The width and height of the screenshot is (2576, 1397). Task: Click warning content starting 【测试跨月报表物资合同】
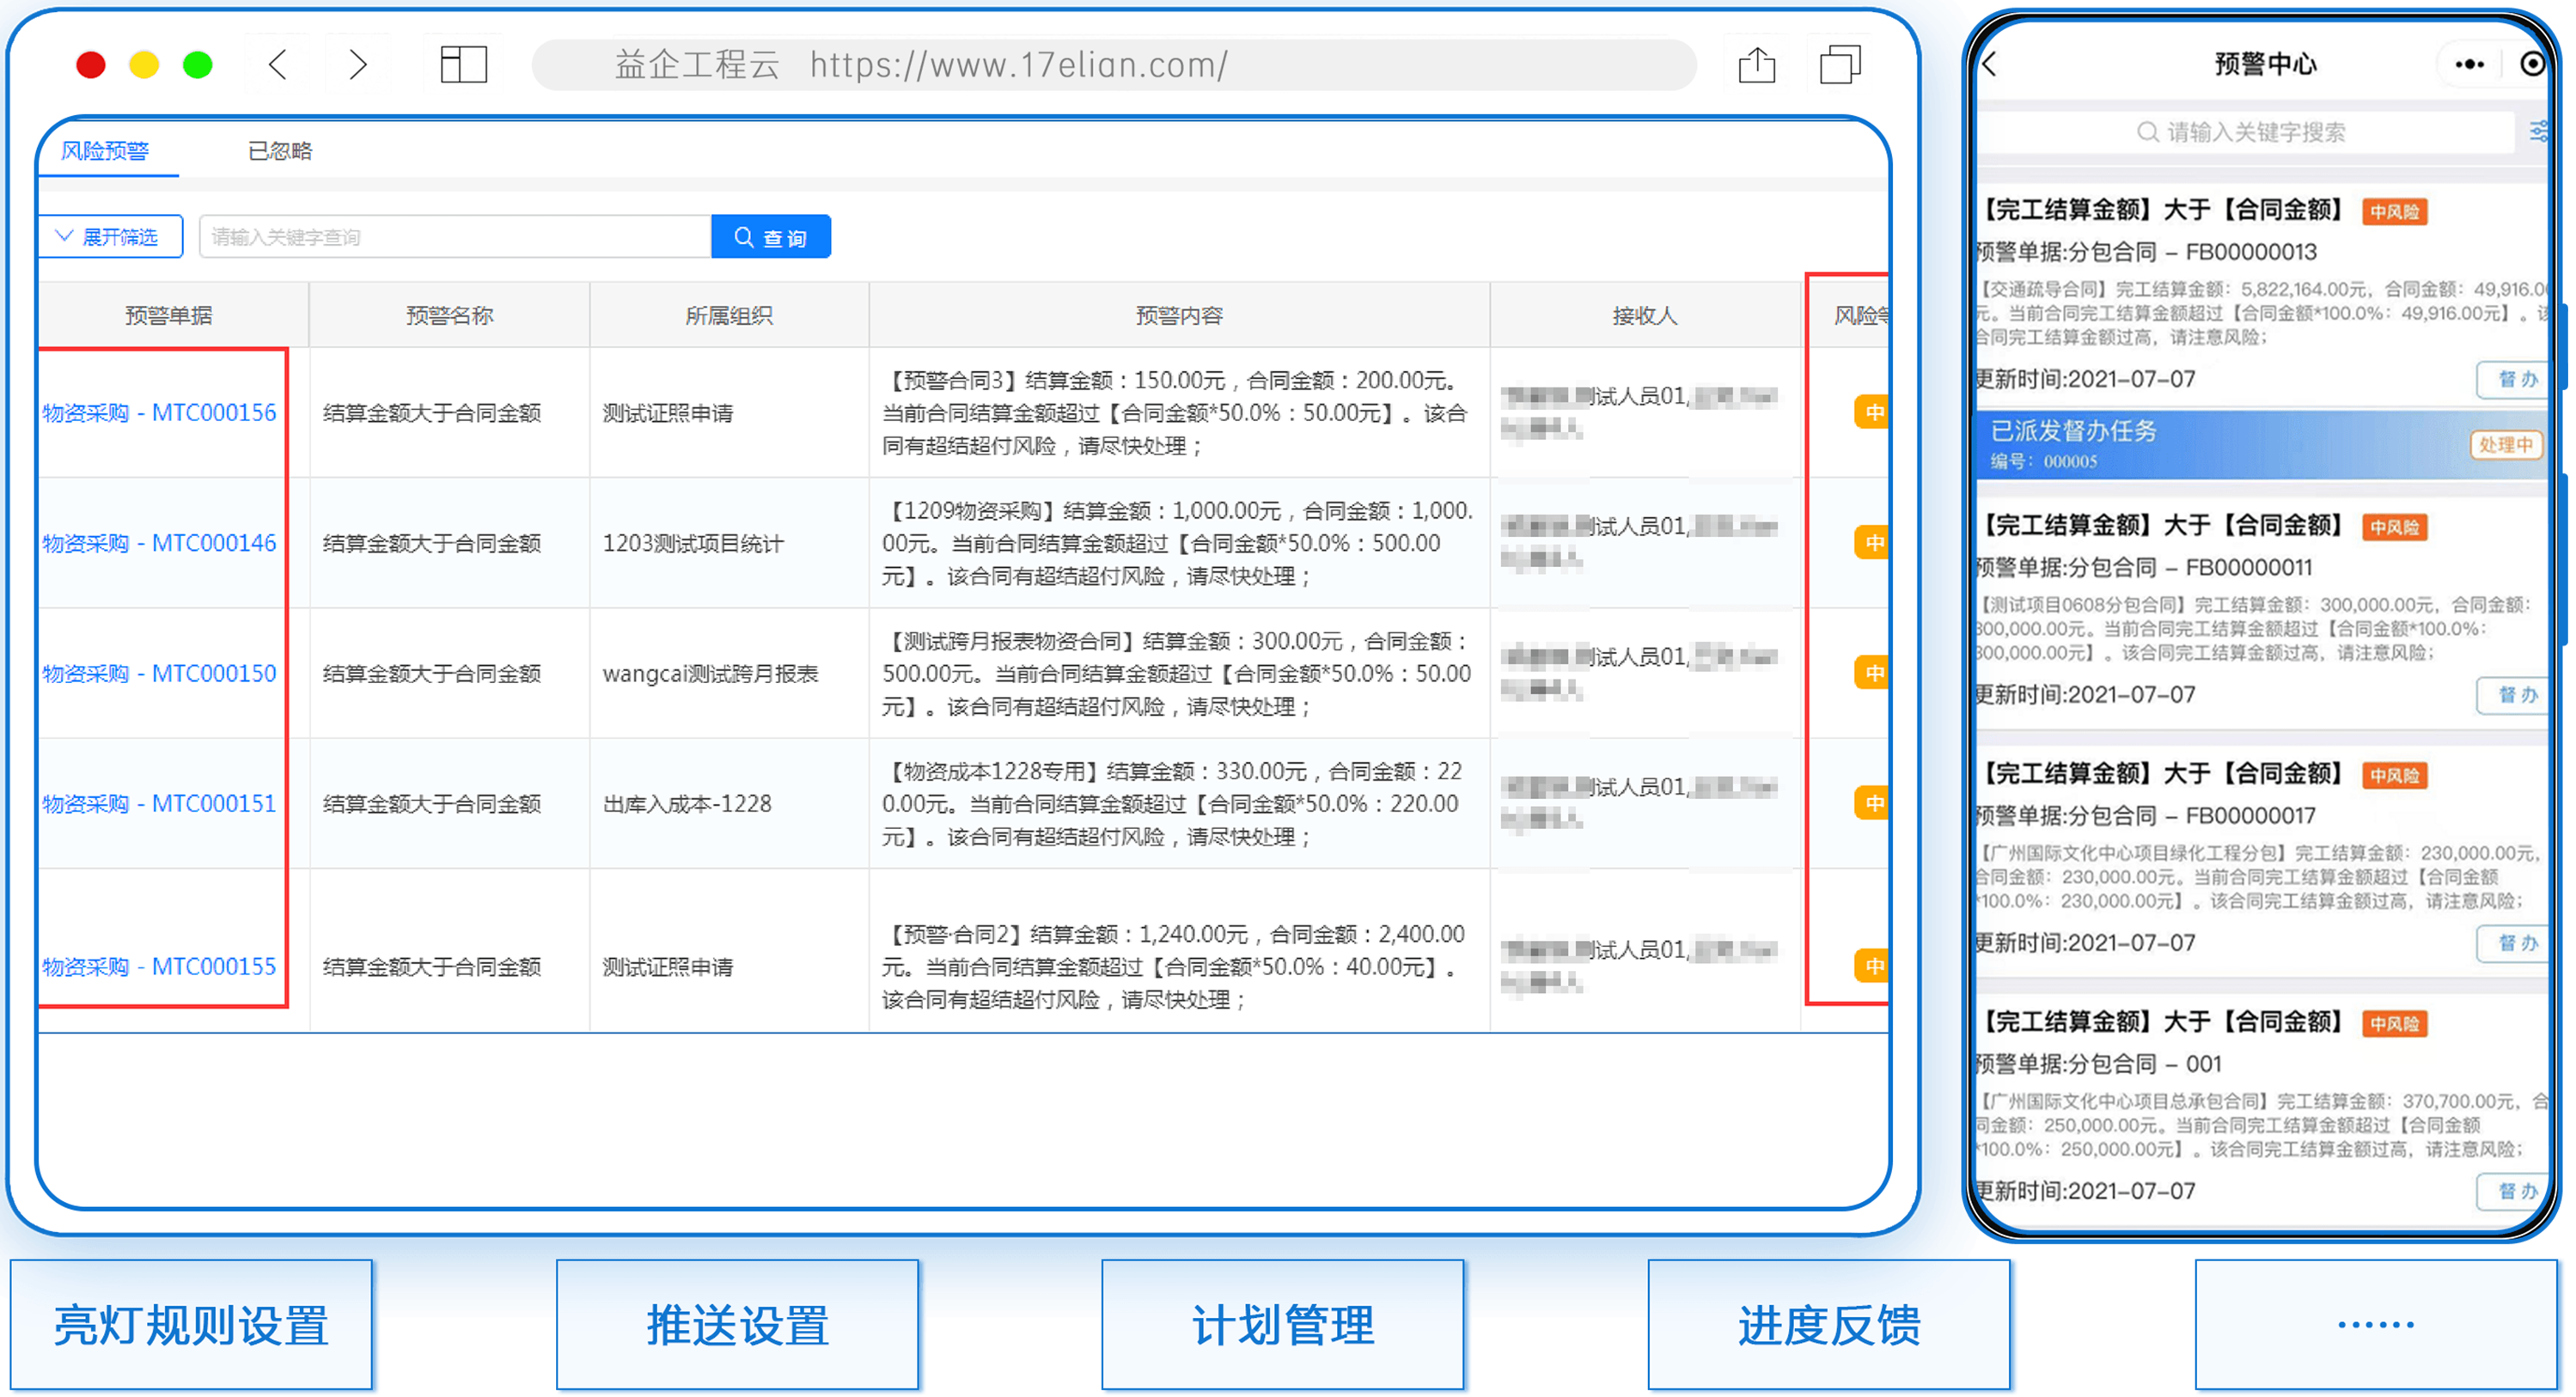[1176, 673]
